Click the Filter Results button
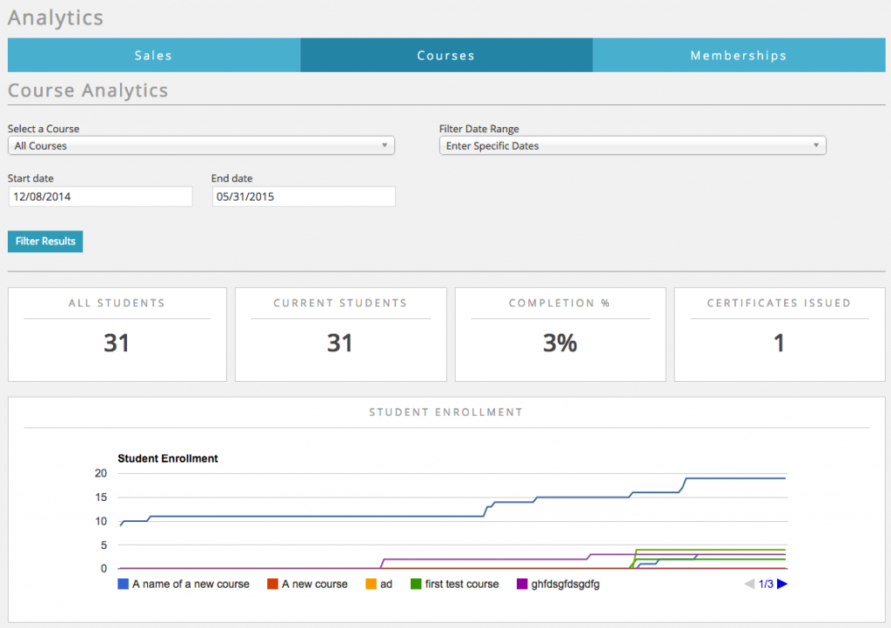 point(44,241)
